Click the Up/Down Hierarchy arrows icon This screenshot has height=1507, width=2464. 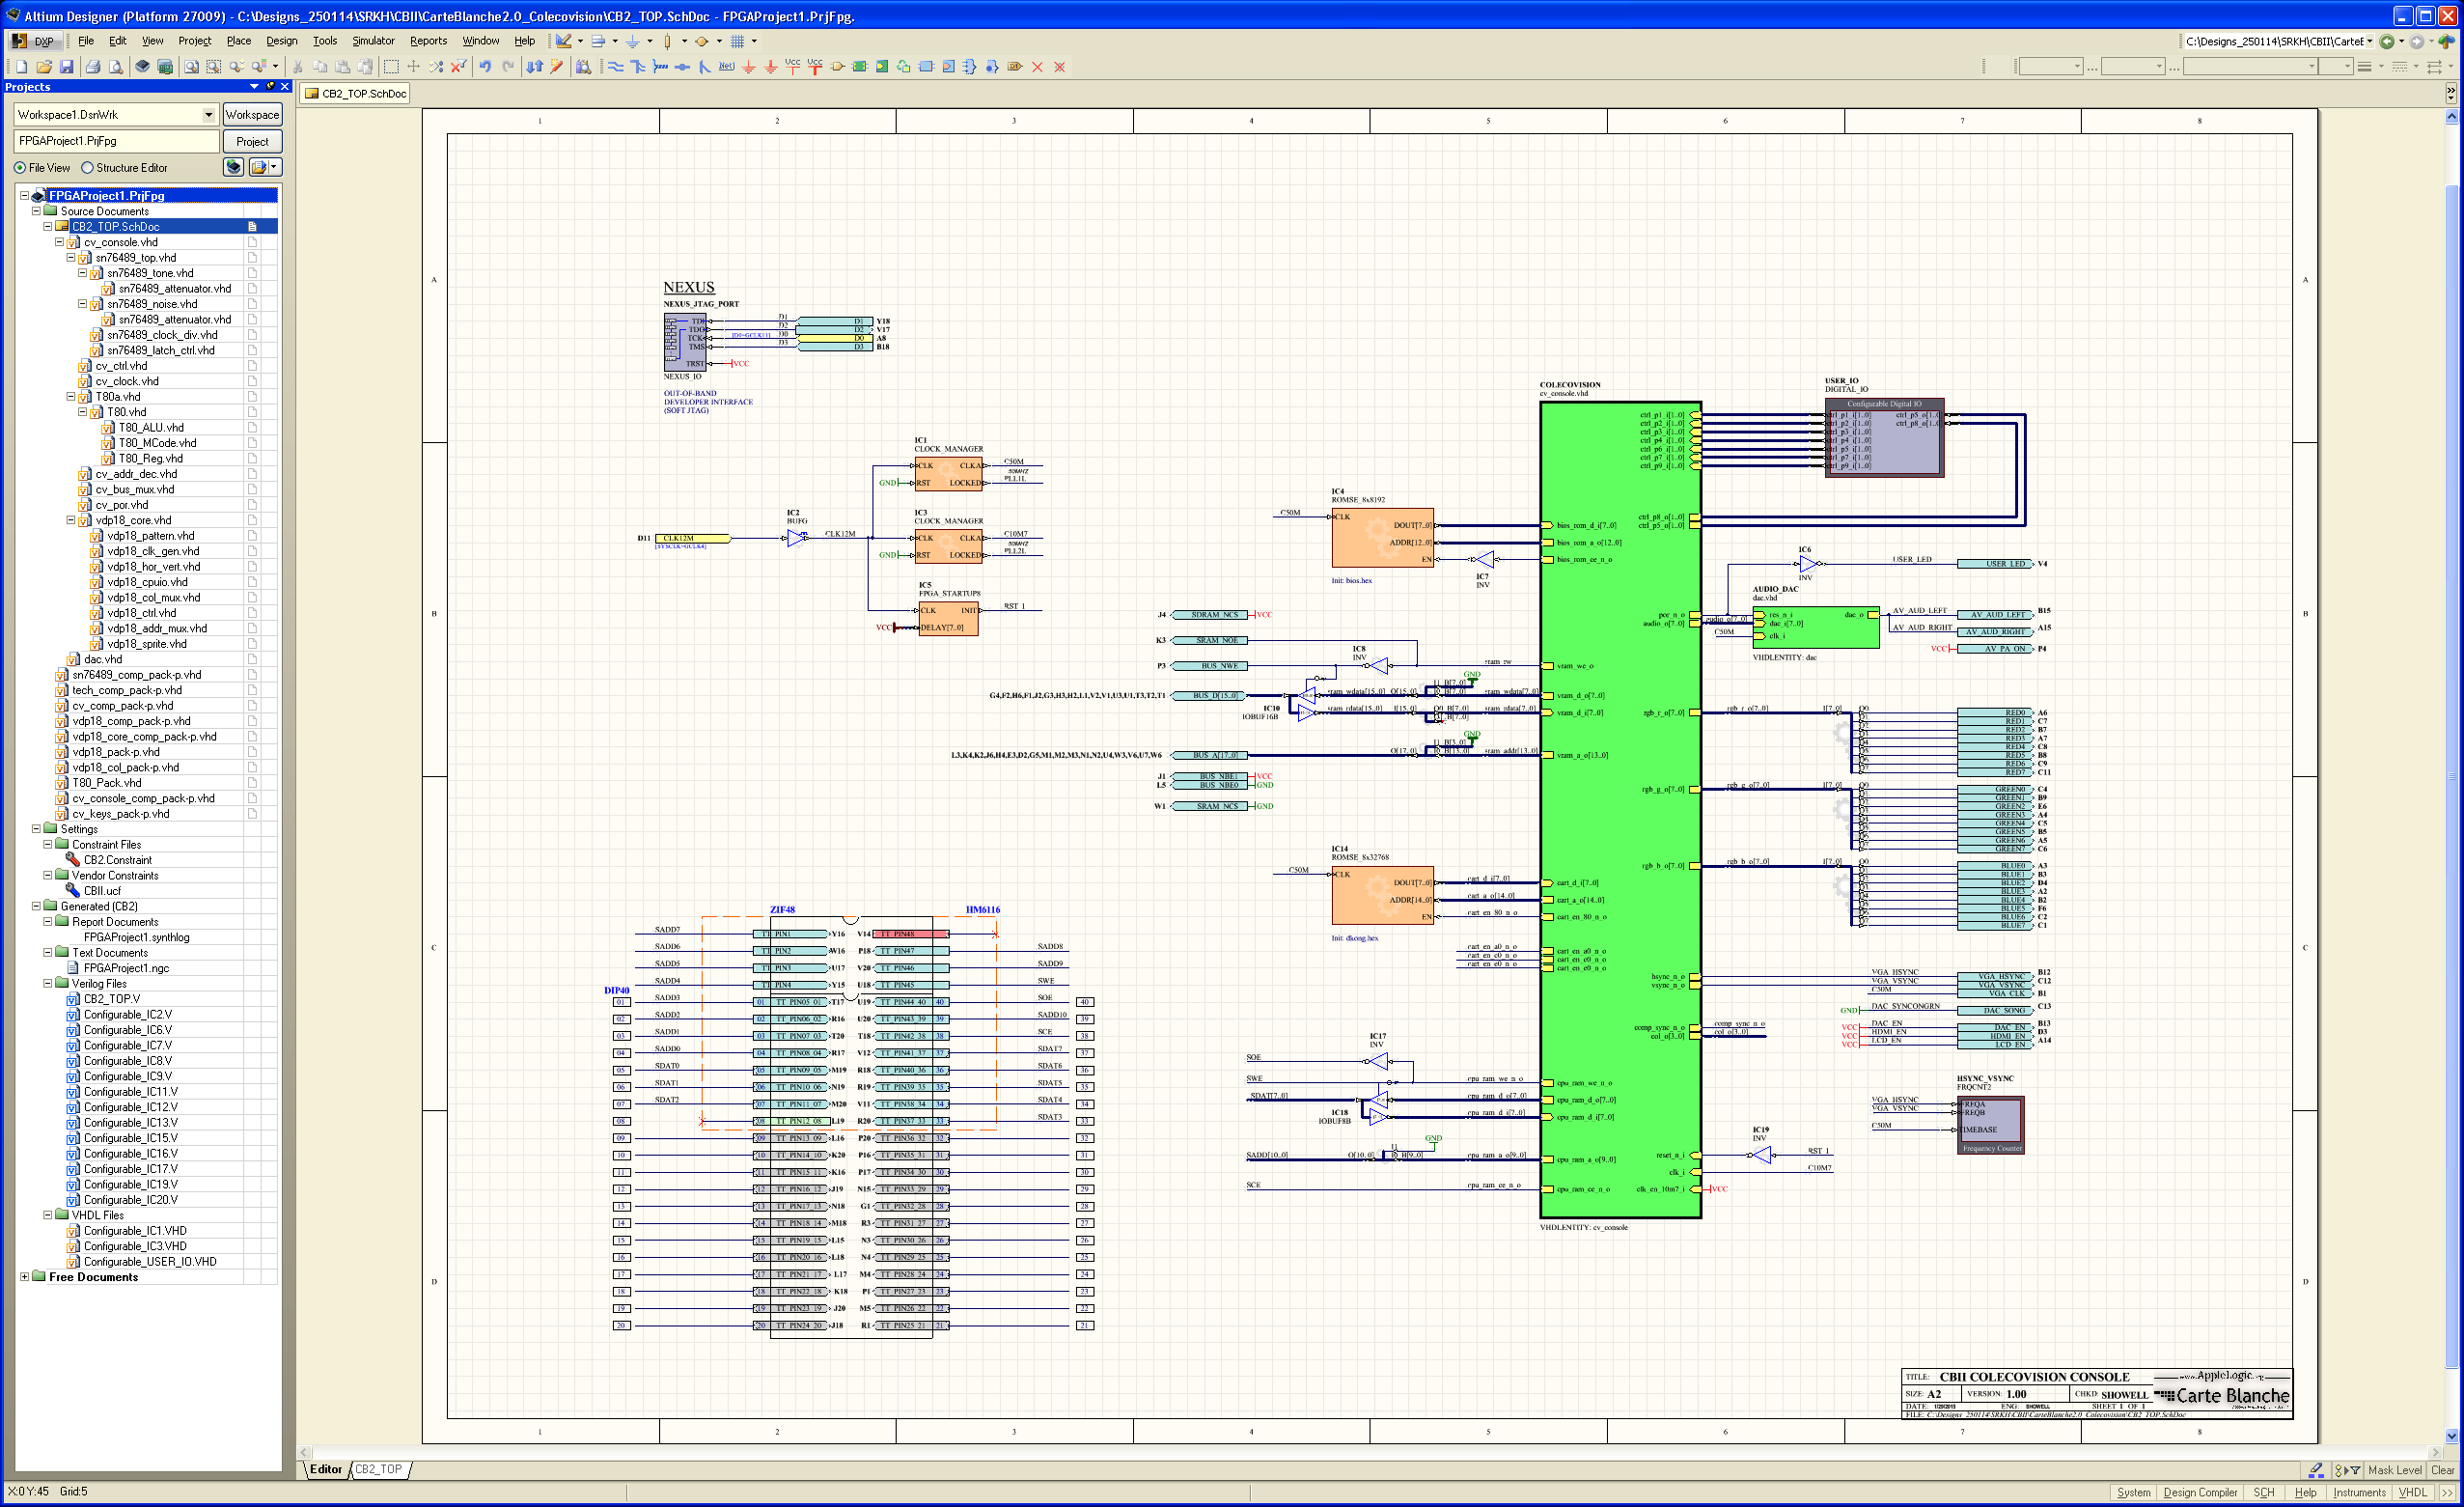pyautogui.click(x=534, y=67)
